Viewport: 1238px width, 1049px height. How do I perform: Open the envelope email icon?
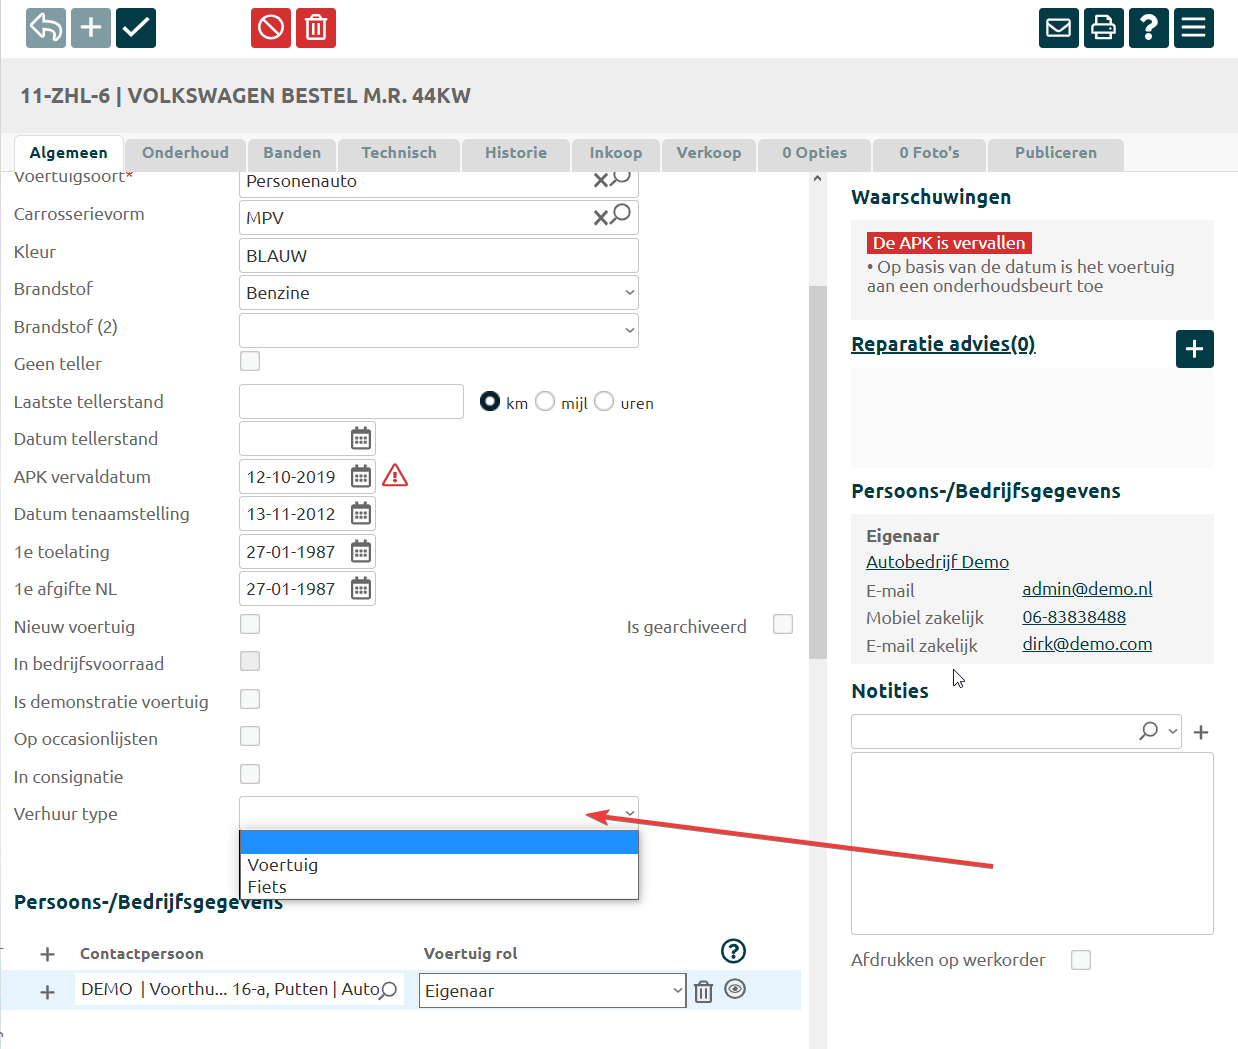1059,28
